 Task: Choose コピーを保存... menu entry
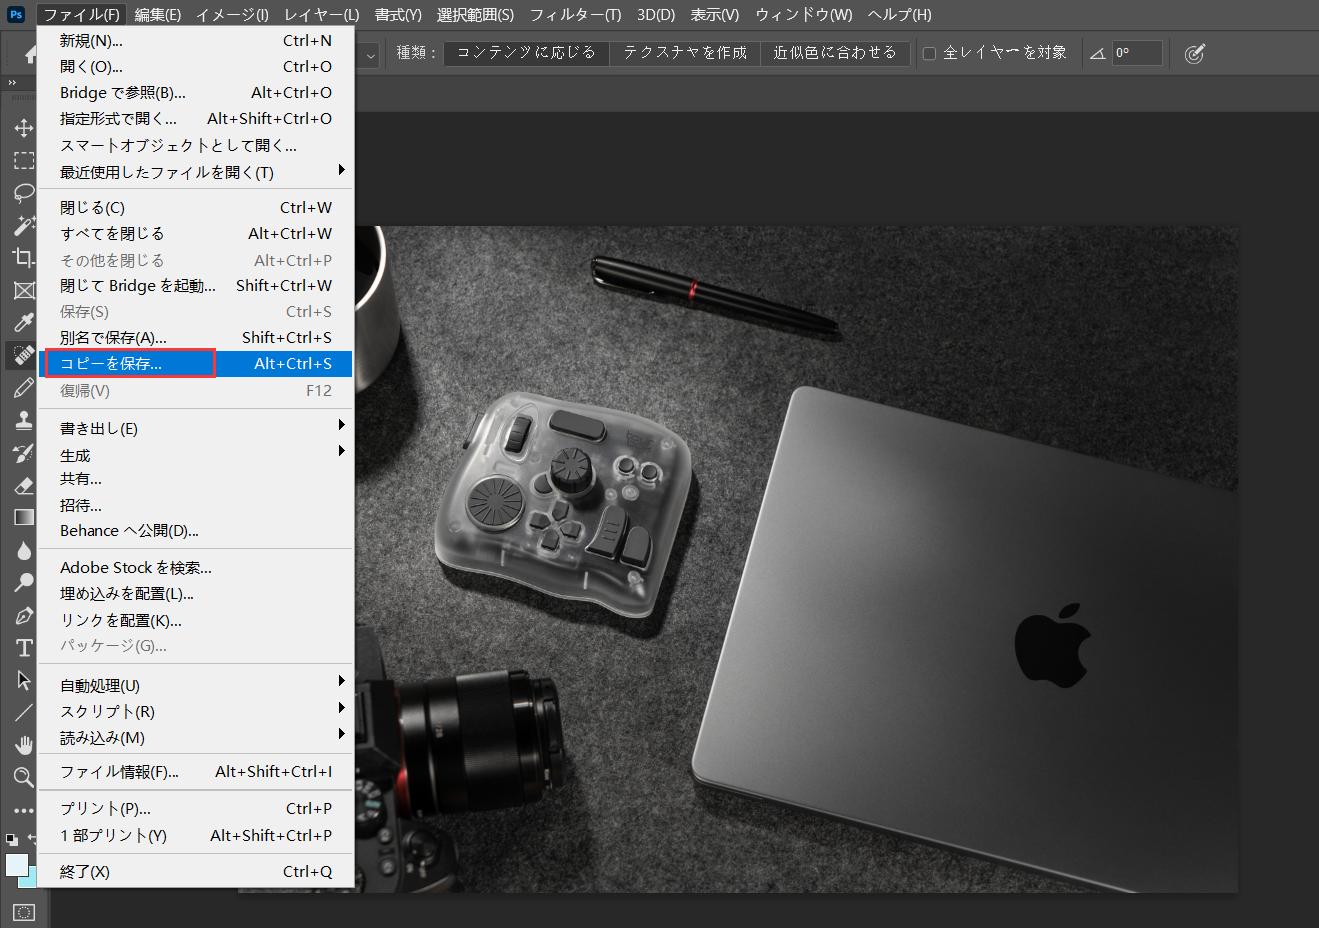pyautogui.click(x=196, y=364)
